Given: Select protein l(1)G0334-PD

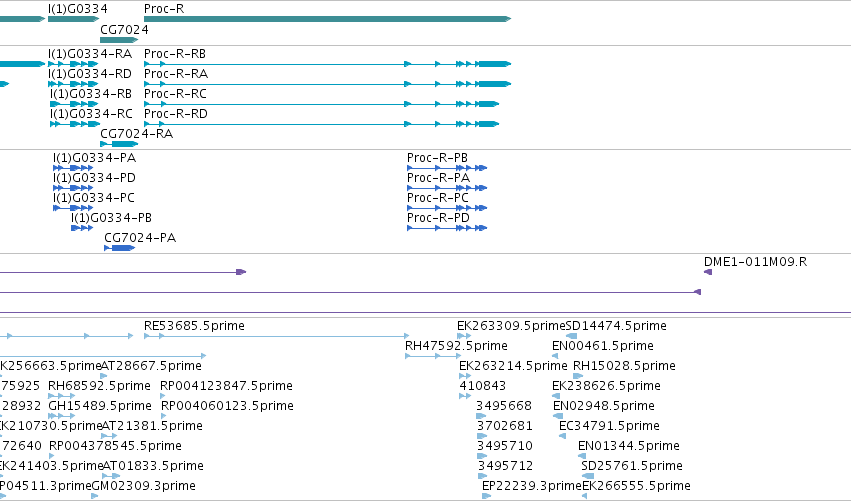Looking at the screenshot, I should click(x=73, y=188).
